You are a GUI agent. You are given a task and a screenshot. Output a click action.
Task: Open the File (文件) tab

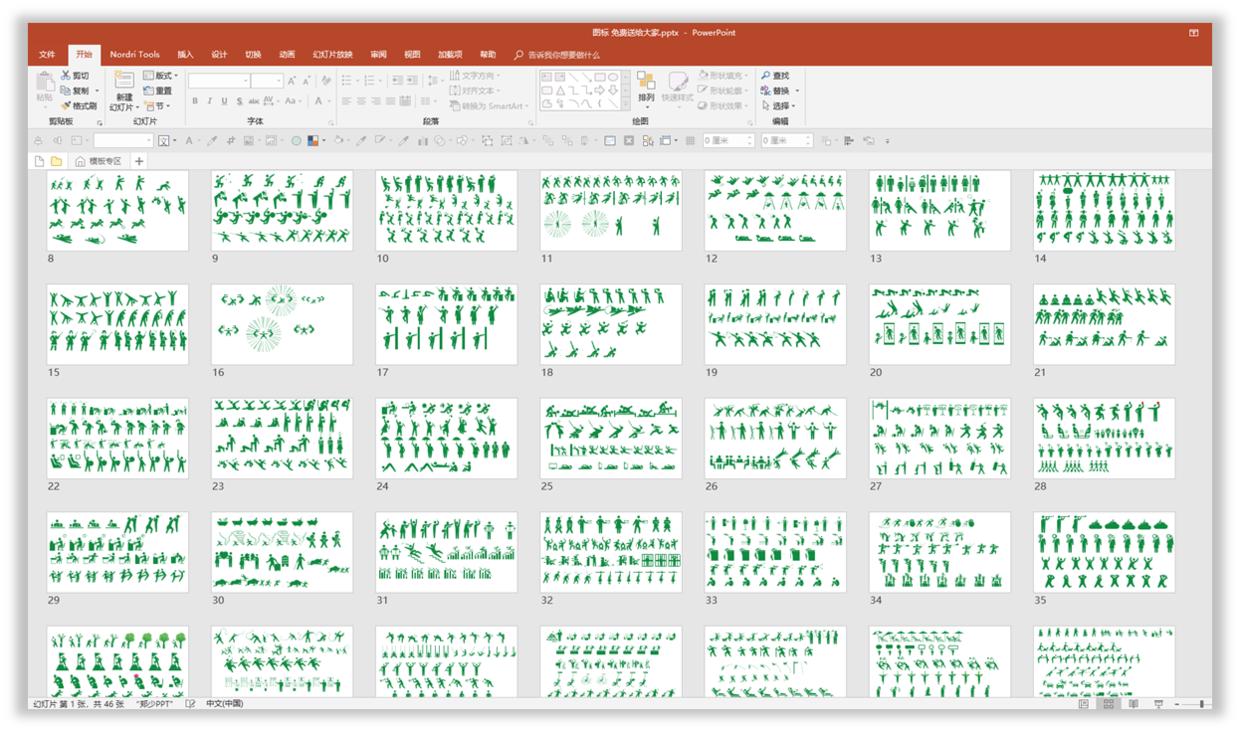click(x=47, y=55)
